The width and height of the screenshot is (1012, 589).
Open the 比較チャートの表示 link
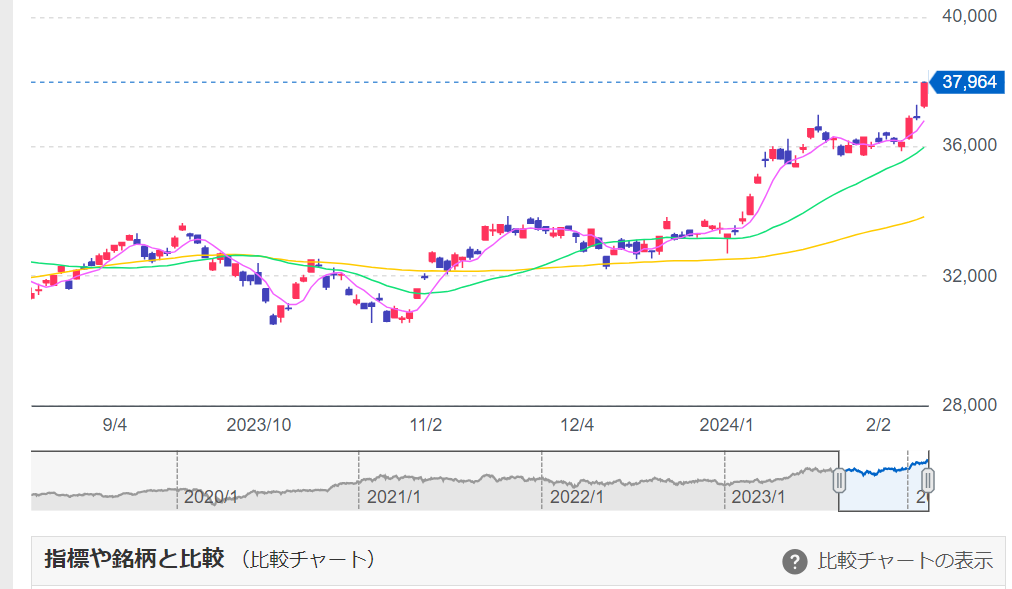[x=905, y=561]
